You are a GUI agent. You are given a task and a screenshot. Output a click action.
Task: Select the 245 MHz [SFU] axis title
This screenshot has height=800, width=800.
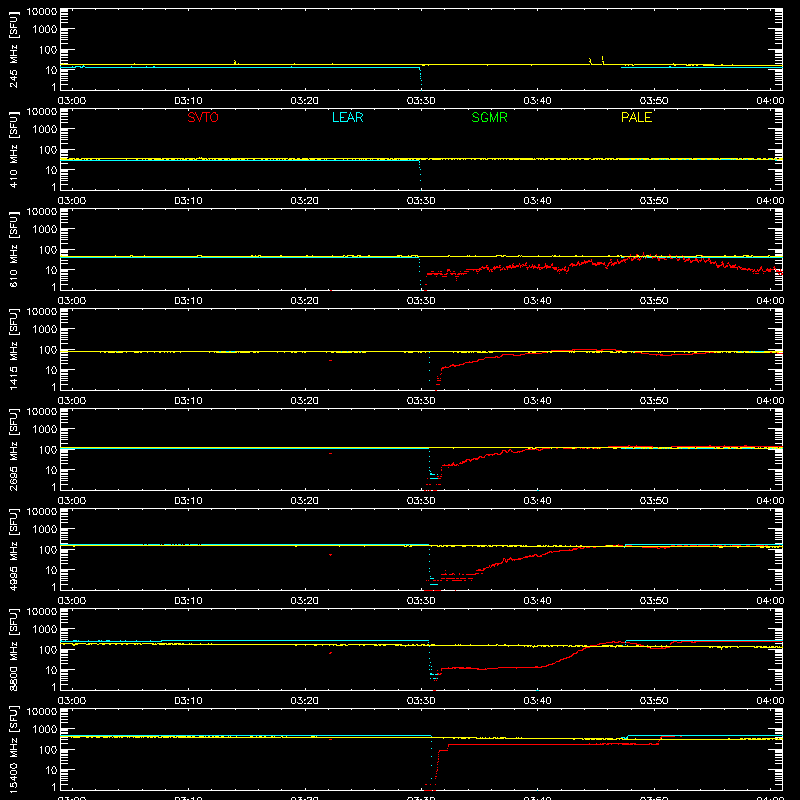pyautogui.click(x=14, y=50)
